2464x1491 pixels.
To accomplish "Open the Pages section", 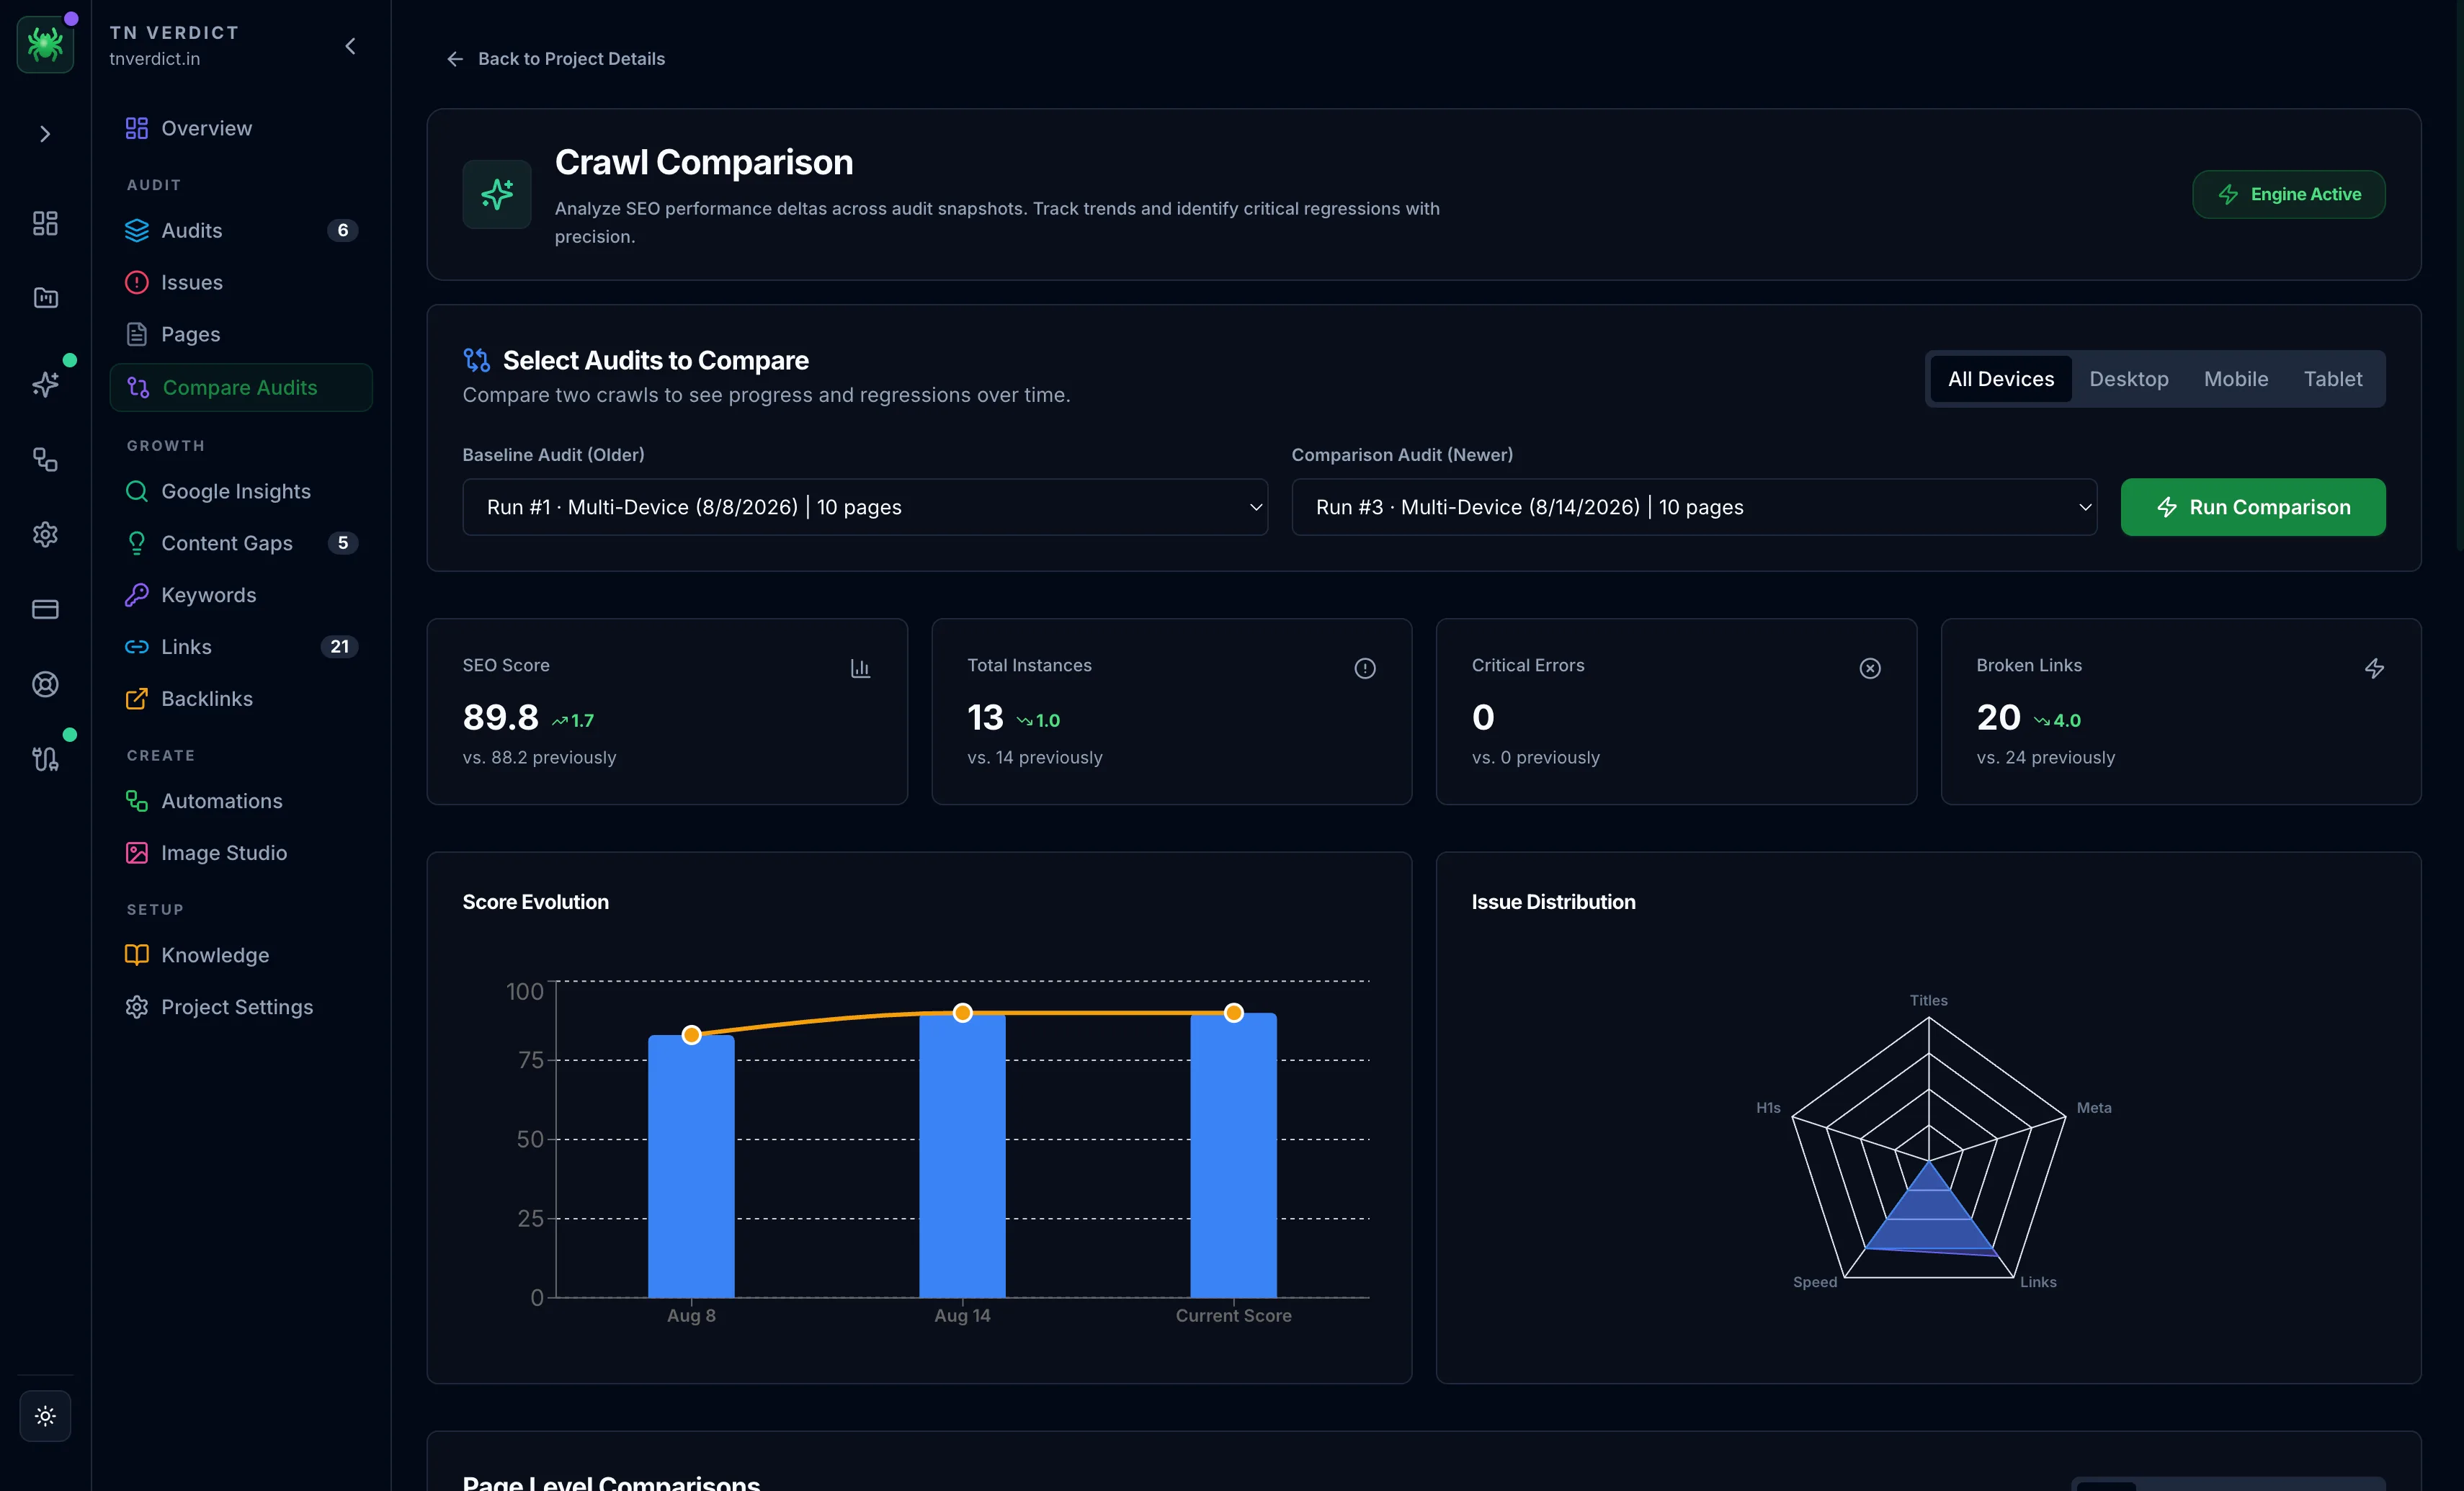I will click(x=241, y=334).
